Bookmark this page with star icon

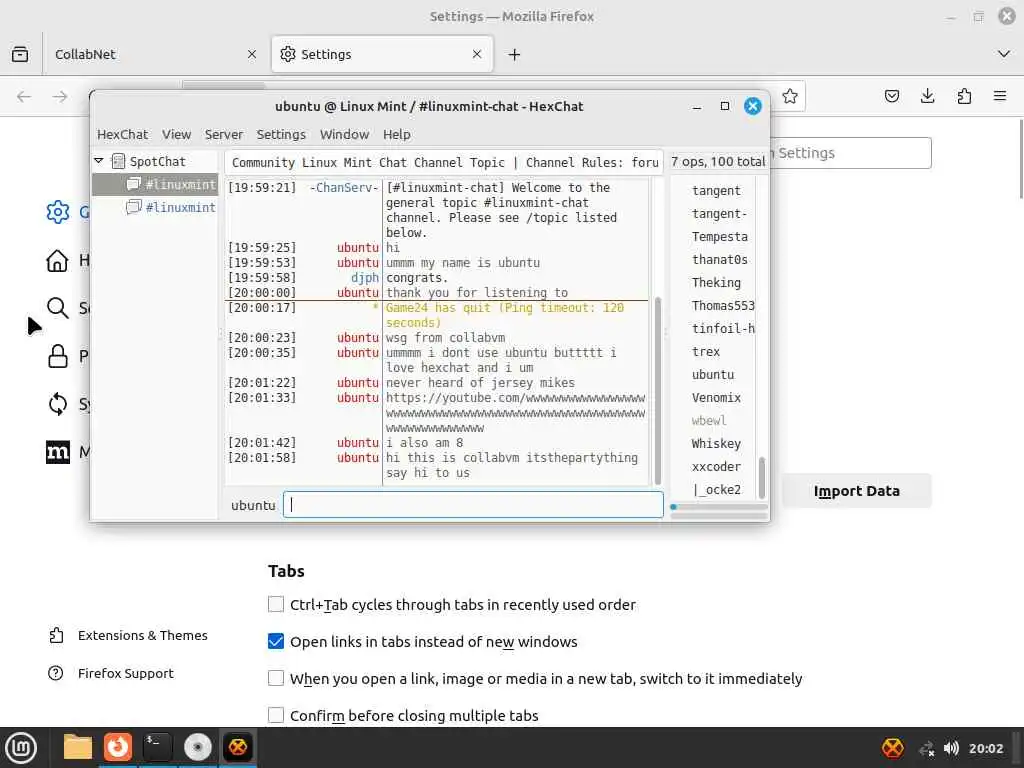pos(790,97)
